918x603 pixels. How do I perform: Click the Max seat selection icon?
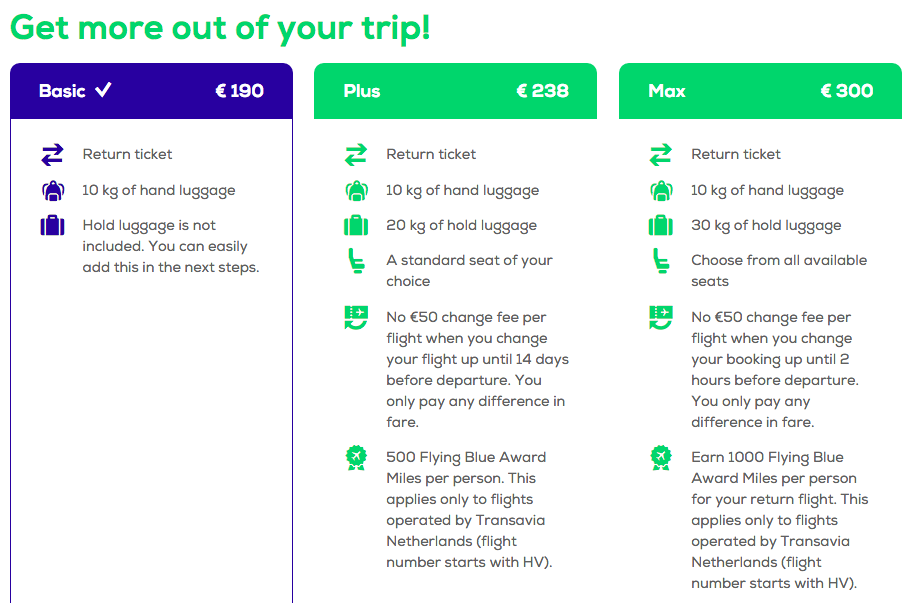click(x=661, y=261)
